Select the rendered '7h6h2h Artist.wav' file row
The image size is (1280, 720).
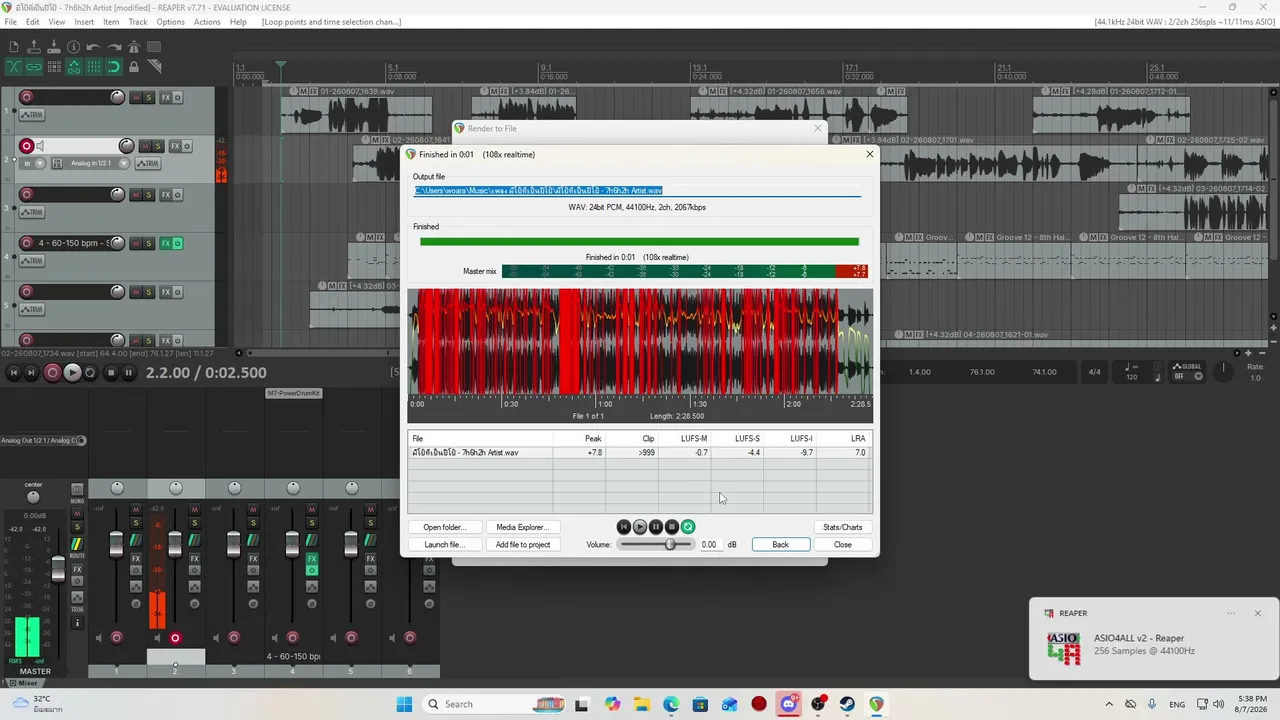coord(640,453)
